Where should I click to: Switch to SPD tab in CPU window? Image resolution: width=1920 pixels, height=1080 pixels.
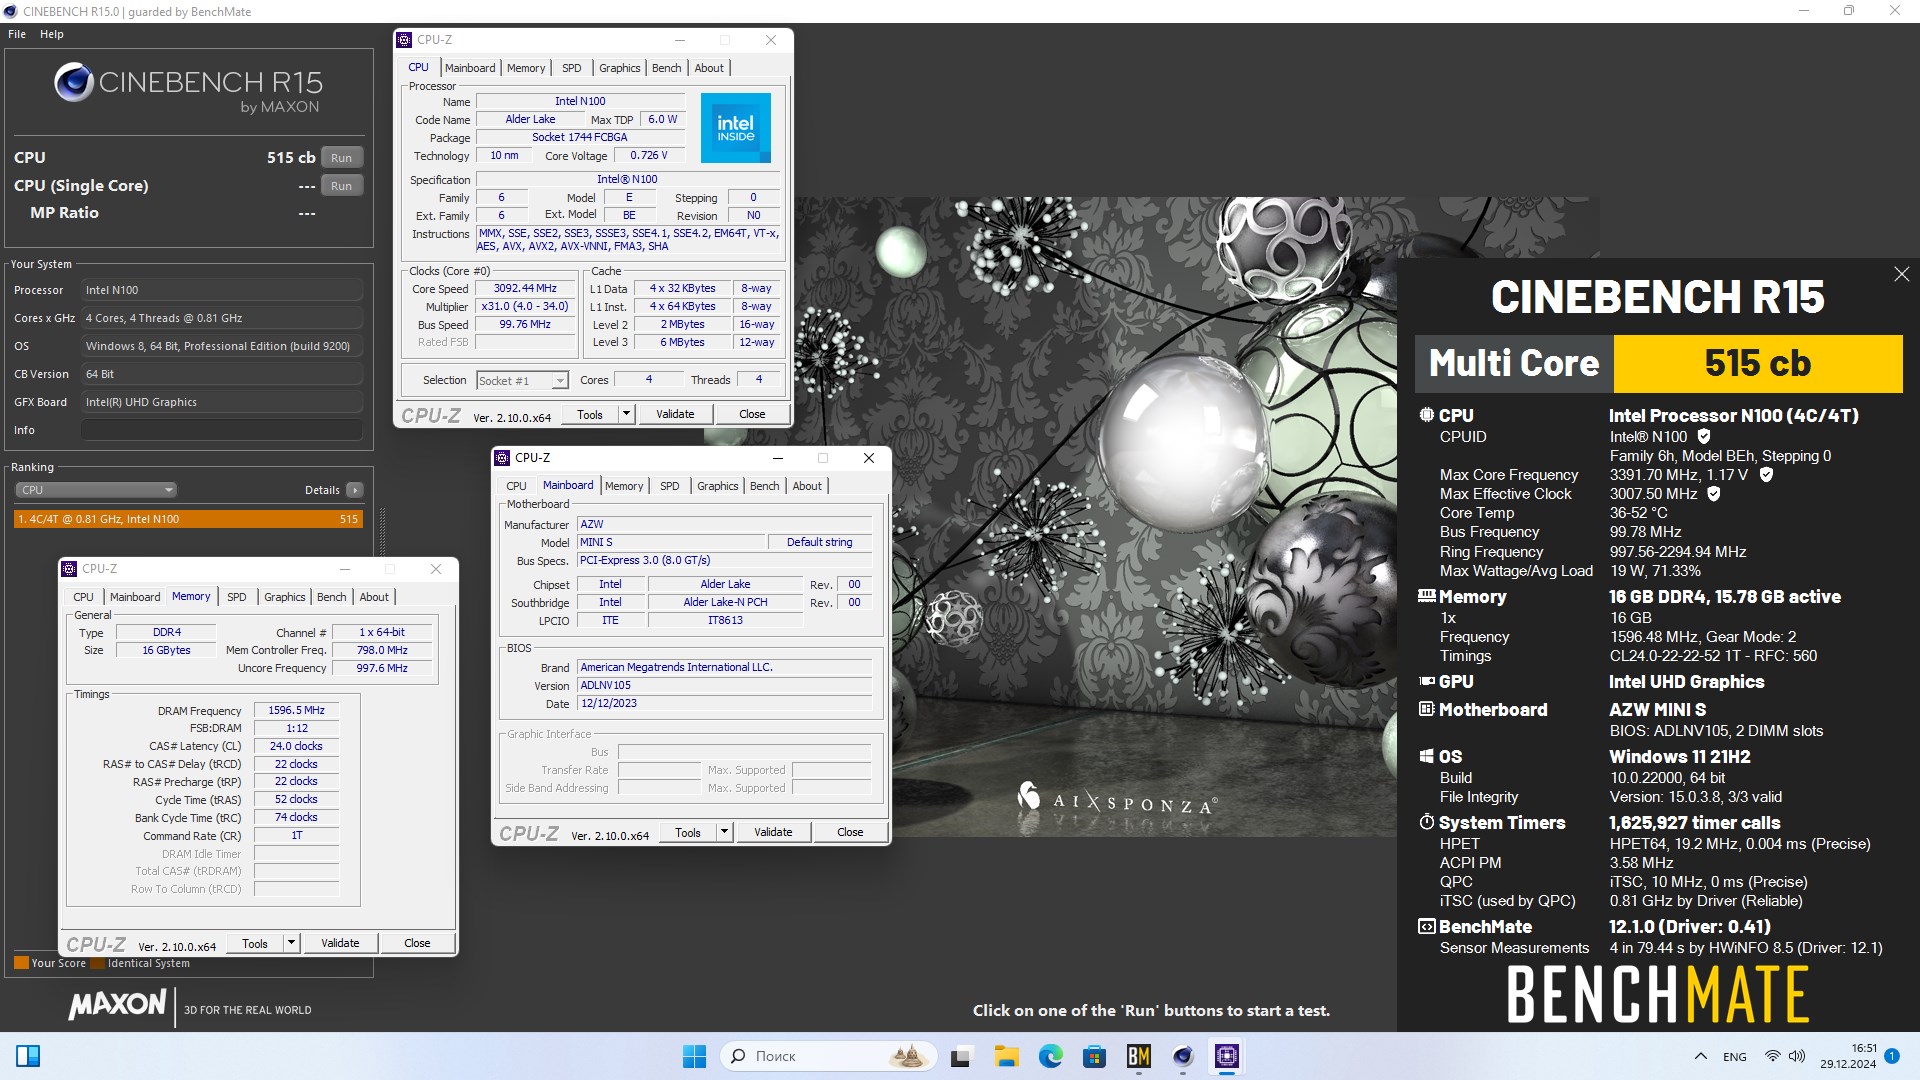[x=572, y=68]
